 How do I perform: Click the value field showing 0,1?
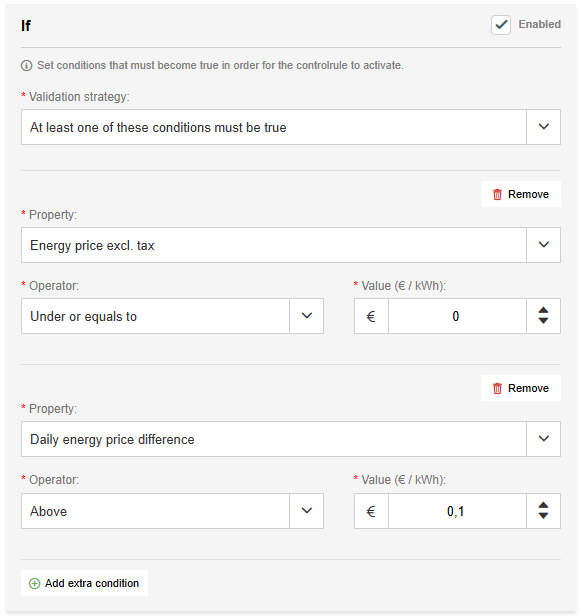[x=457, y=511]
